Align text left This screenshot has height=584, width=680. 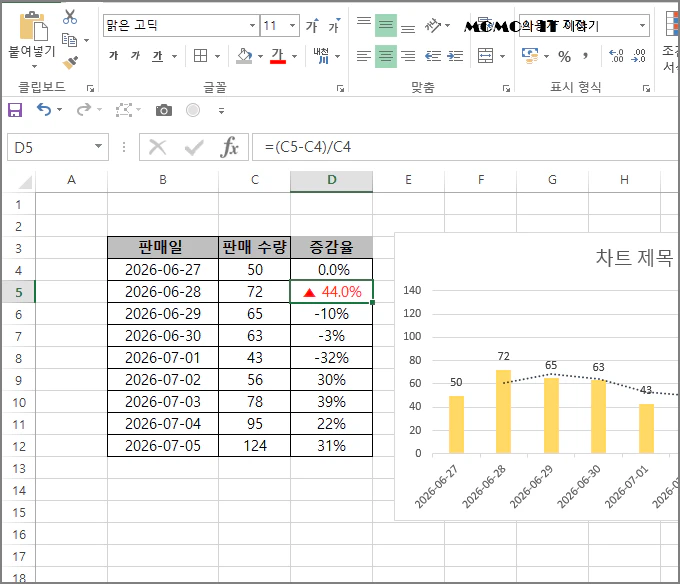click(x=364, y=56)
